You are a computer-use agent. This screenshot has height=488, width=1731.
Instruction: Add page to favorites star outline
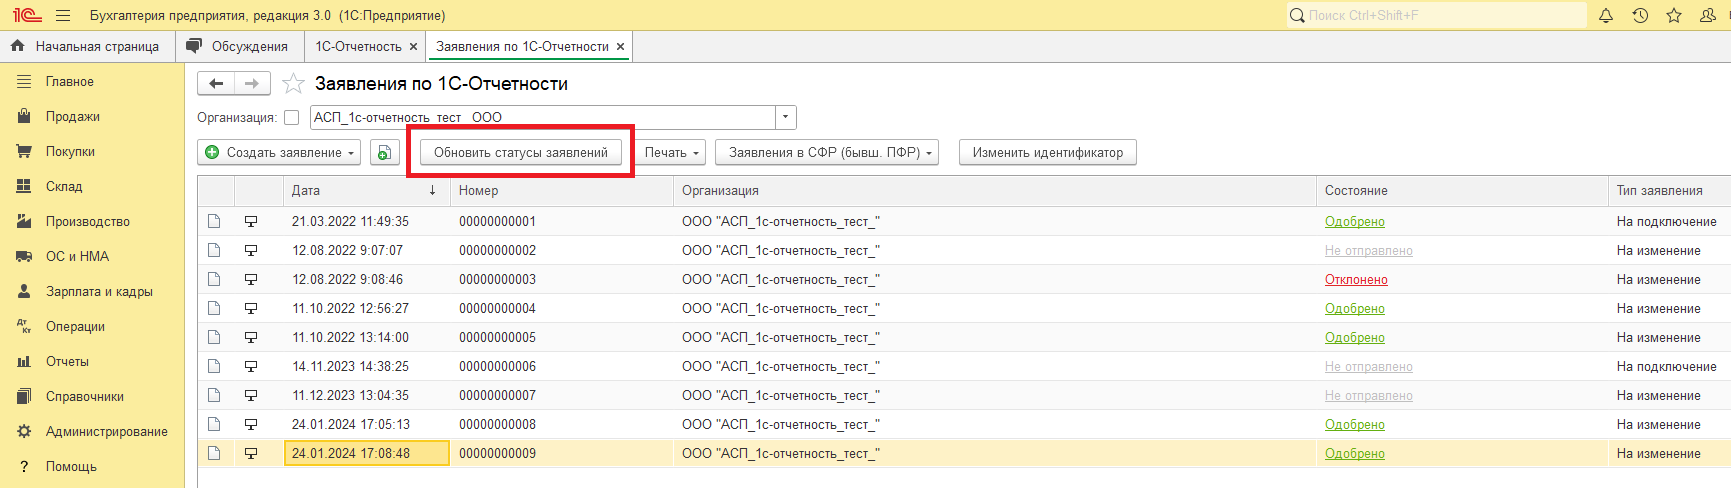(x=293, y=84)
